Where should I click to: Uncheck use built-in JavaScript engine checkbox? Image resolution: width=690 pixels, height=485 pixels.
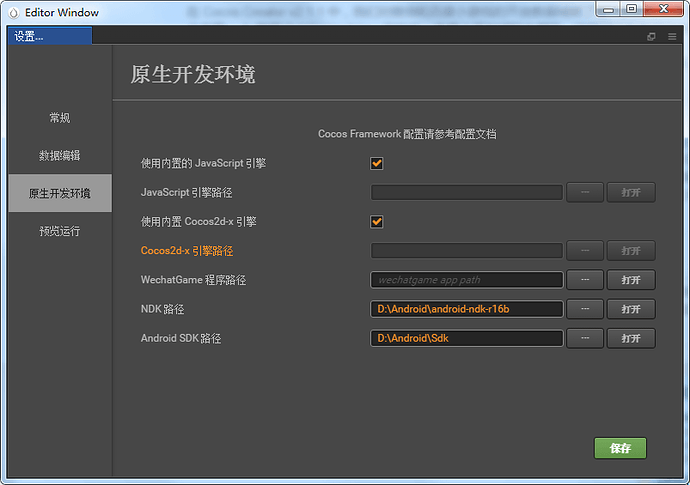click(377, 163)
